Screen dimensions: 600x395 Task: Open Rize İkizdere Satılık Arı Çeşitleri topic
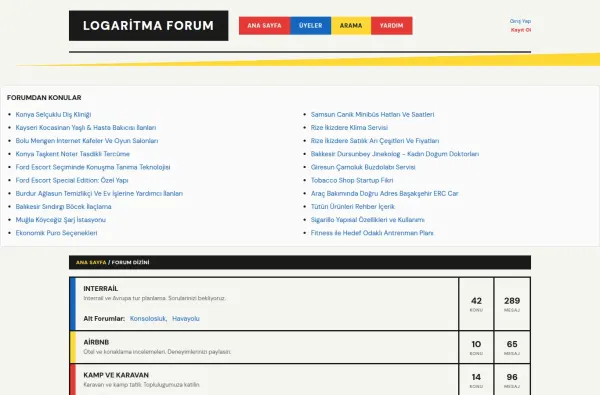tap(375, 141)
